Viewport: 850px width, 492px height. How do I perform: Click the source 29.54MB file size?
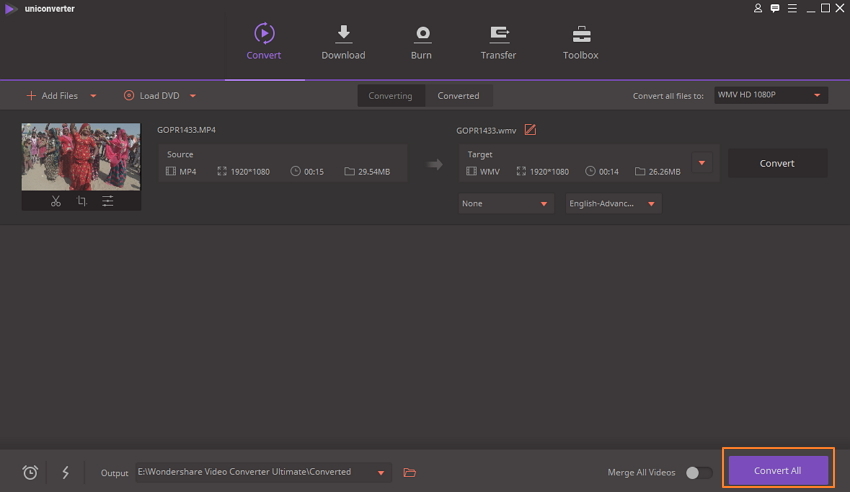(368, 171)
